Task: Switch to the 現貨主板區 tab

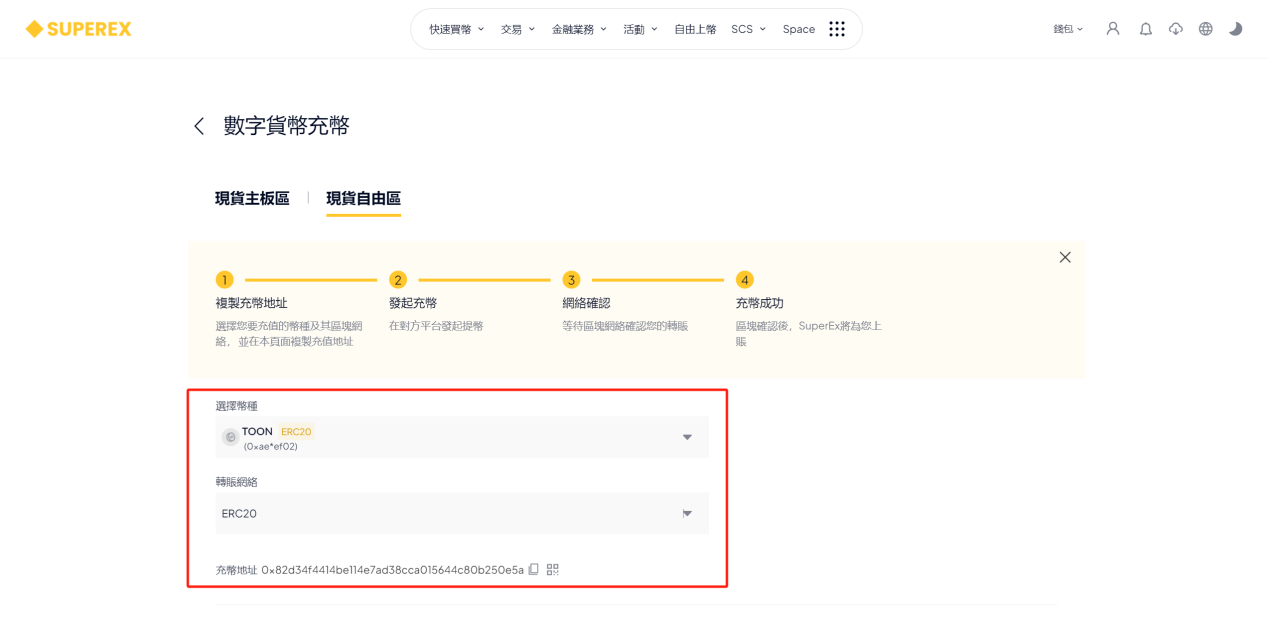Action: tap(252, 198)
